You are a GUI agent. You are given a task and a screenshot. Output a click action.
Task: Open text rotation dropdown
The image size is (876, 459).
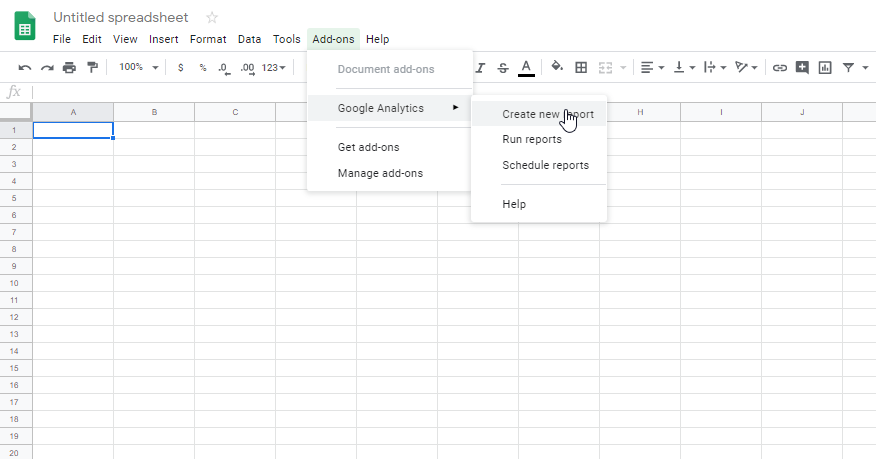pos(746,68)
